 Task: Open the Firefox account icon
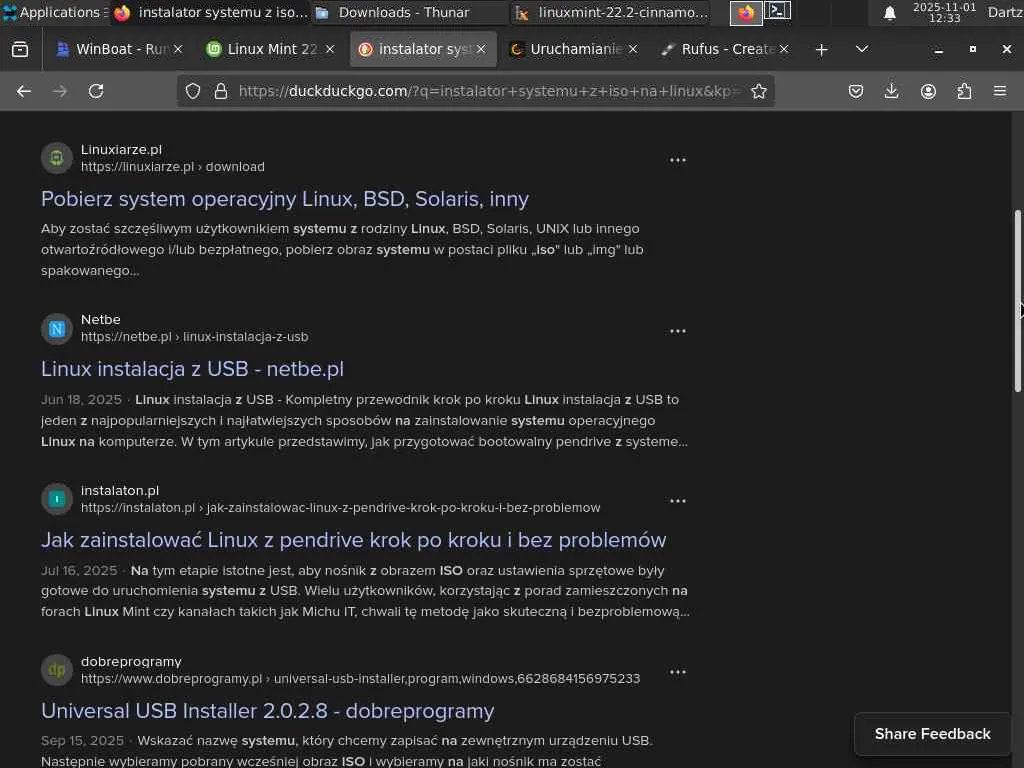coord(928,91)
